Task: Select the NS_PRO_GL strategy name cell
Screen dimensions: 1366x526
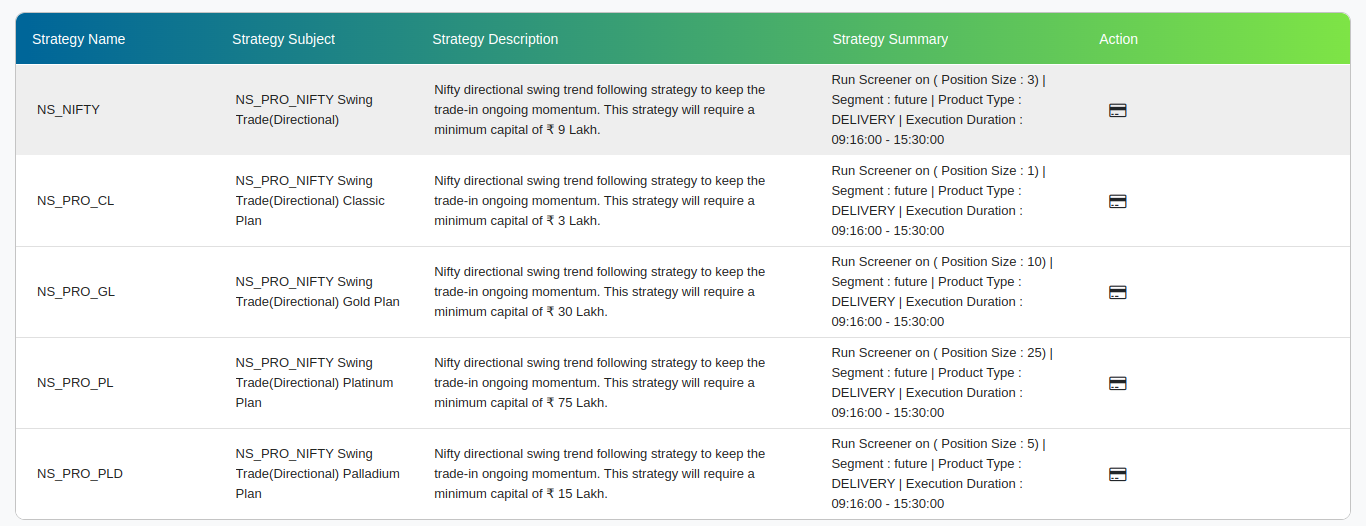Action: (76, 292)
